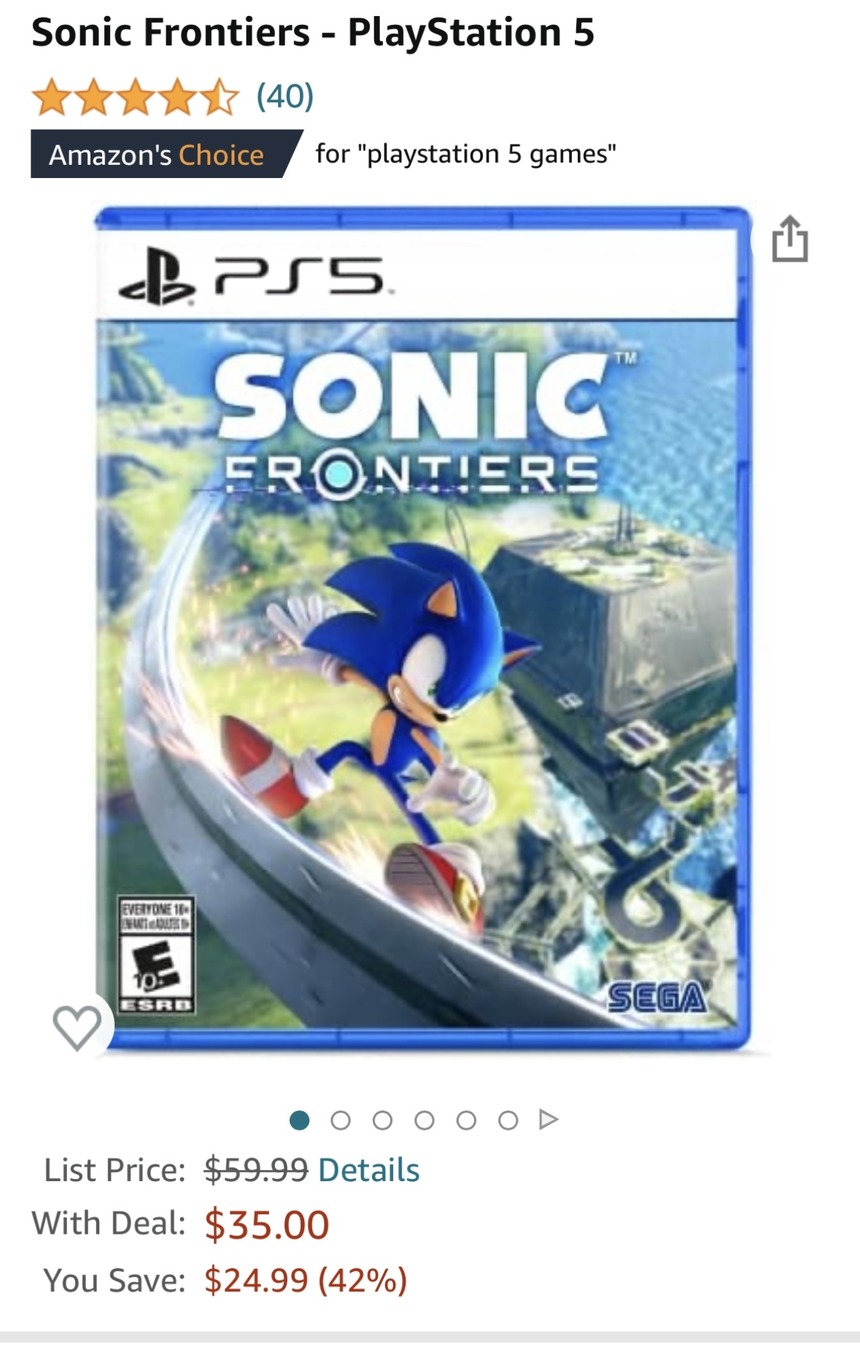Switch to second image carousel dot
The width and height of the screenshot is (860, 1349).
(340, 1120)
